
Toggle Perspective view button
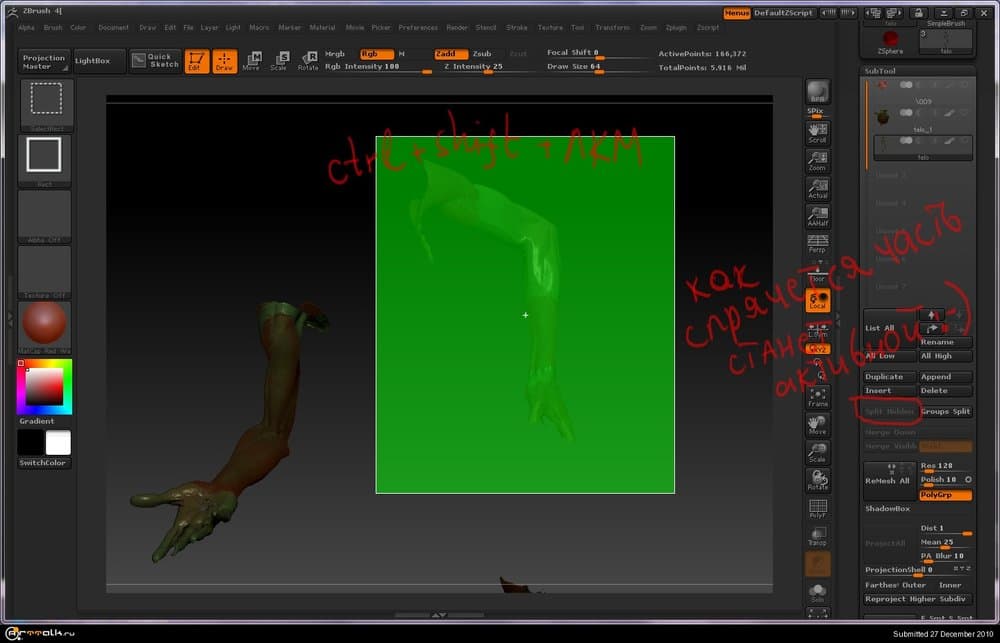click(x=817, y=244)
